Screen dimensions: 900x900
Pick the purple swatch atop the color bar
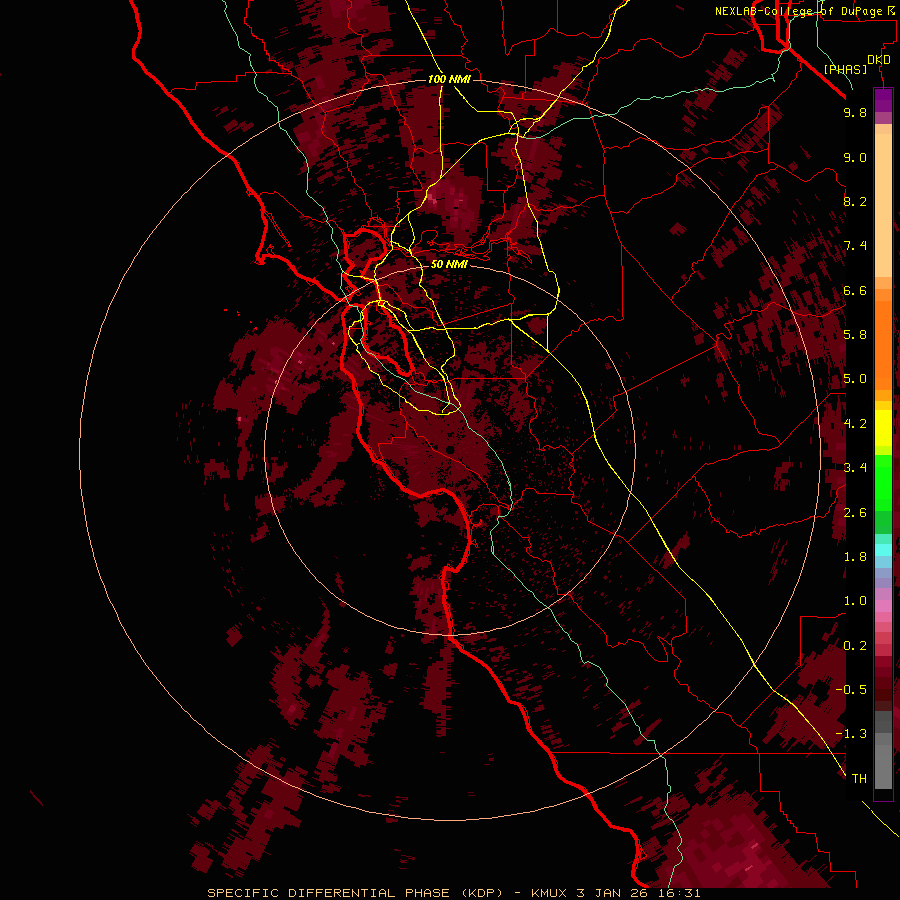[x=883, y=100]
